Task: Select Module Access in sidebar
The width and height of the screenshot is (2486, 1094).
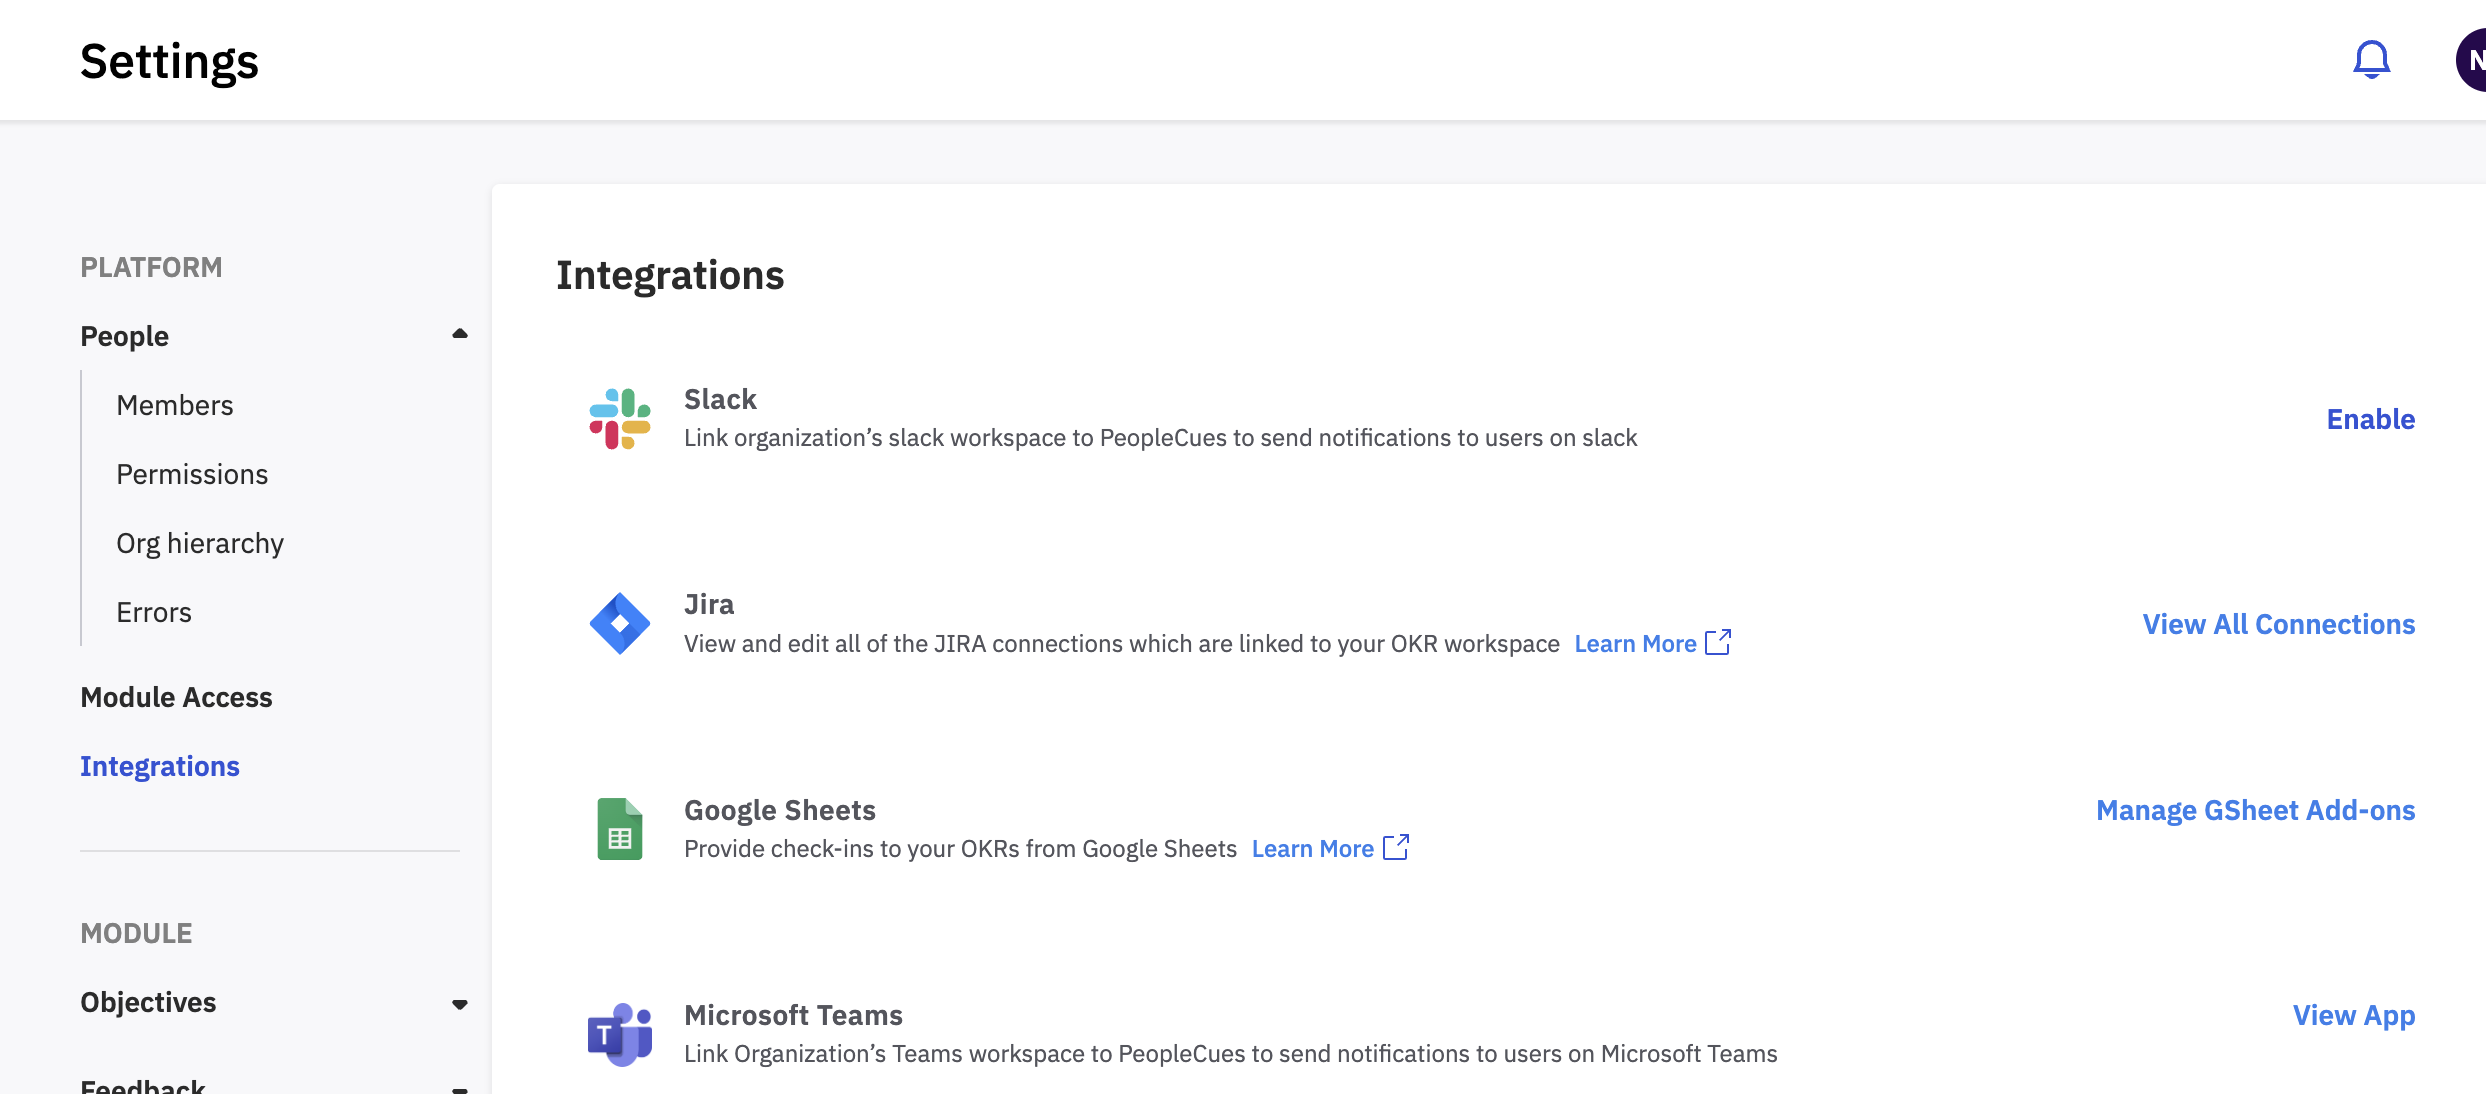Action: 176,697
